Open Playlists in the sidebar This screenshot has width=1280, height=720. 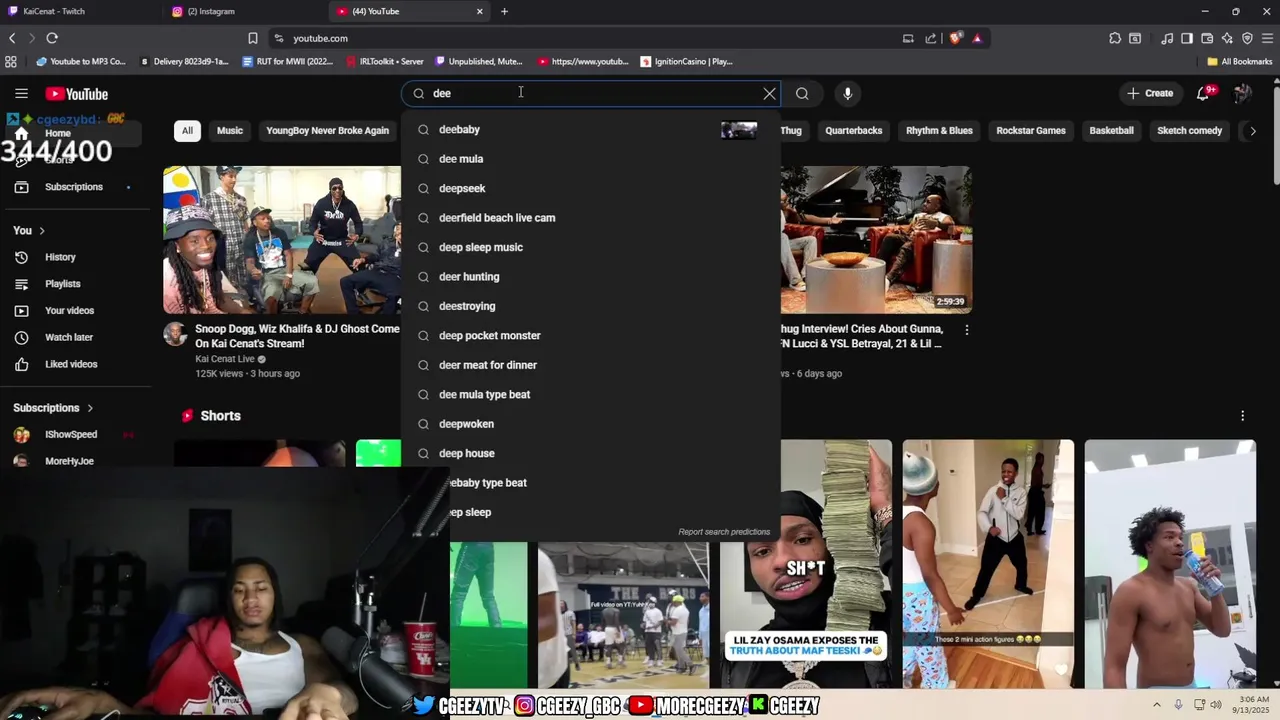[62, 284]
